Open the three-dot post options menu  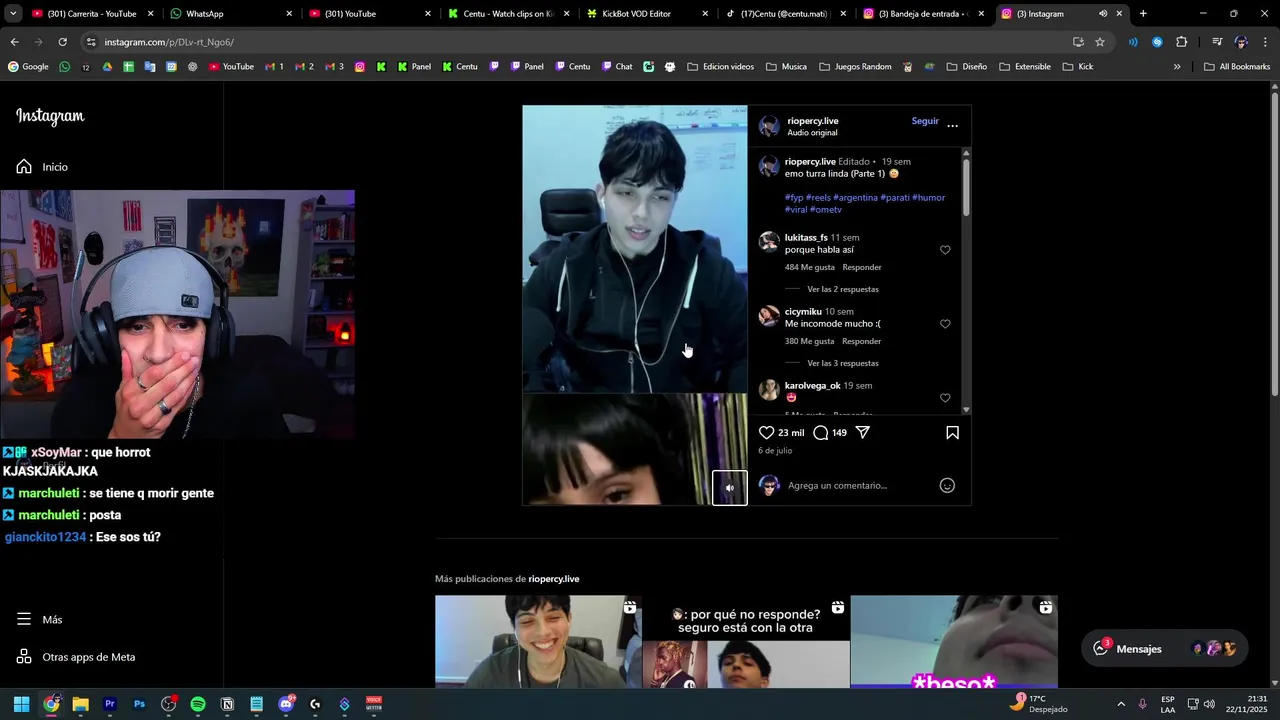coord(952,126)
